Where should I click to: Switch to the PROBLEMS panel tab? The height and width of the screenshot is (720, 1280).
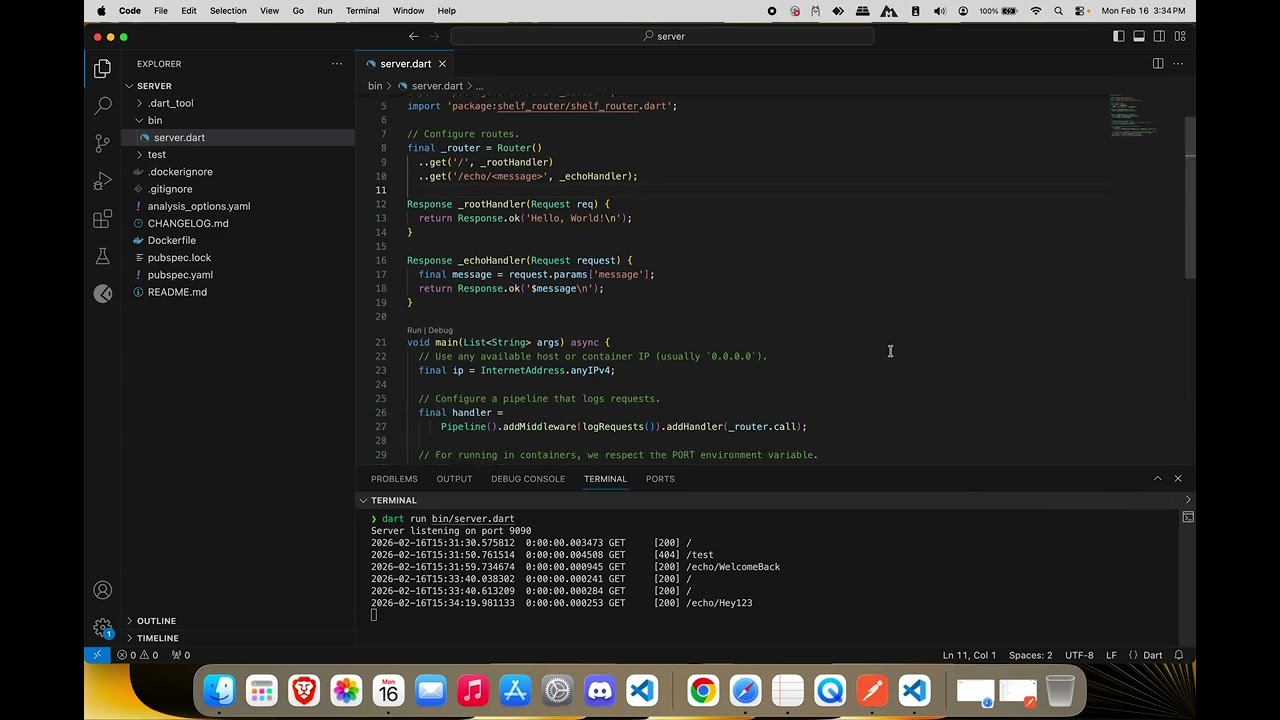(394, 478)
